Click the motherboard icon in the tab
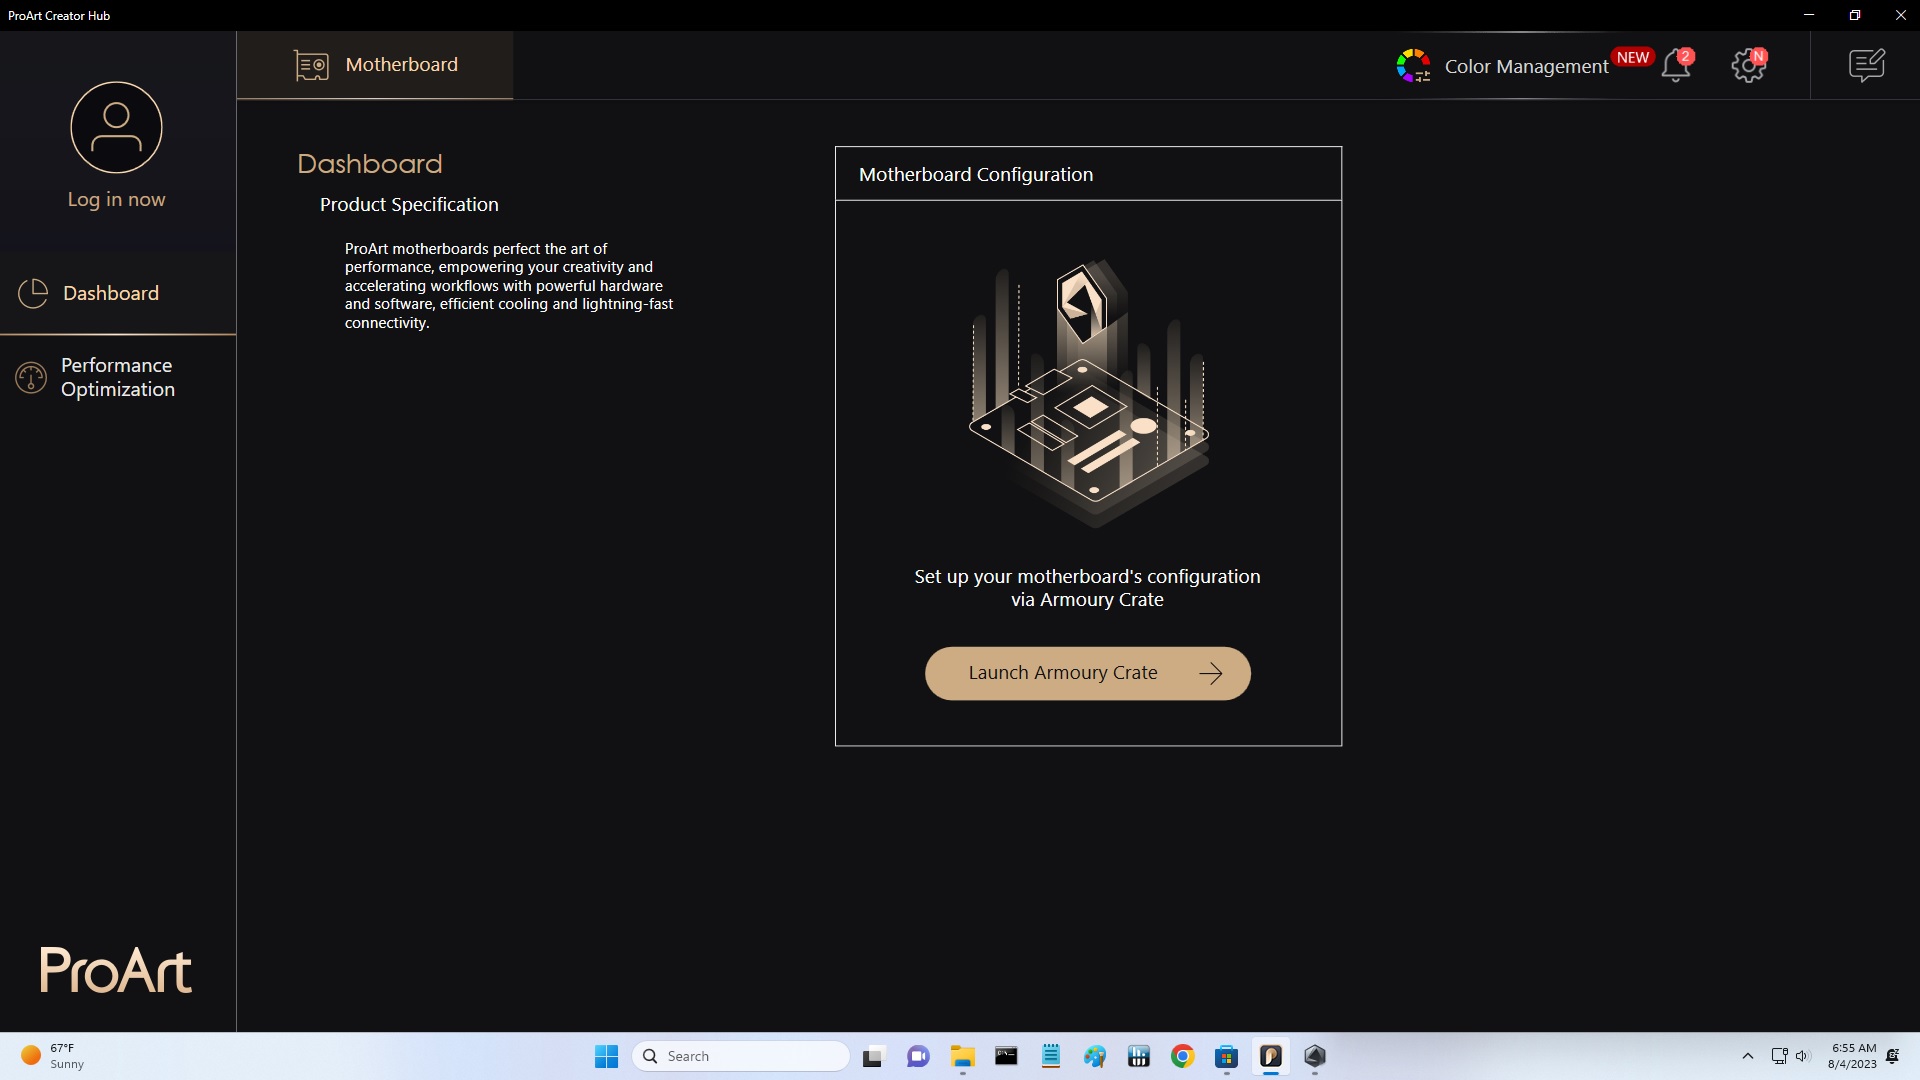The width and height of the screenshot is (1920, 1080). [x=311, y=65]
